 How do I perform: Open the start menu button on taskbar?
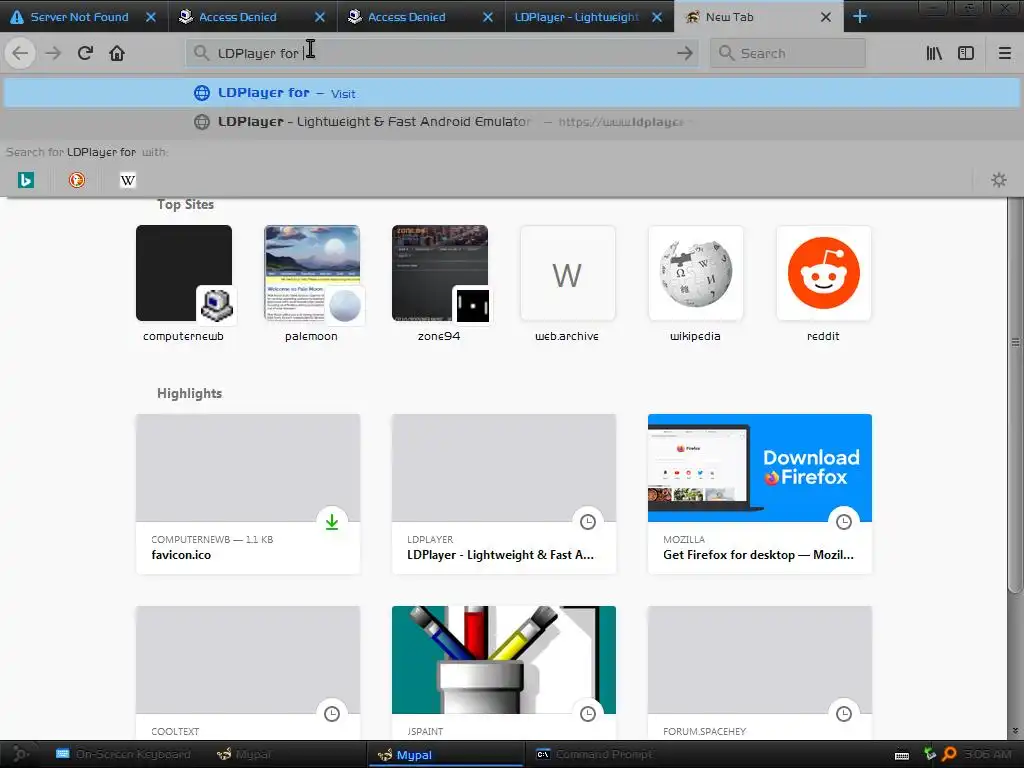20,754
